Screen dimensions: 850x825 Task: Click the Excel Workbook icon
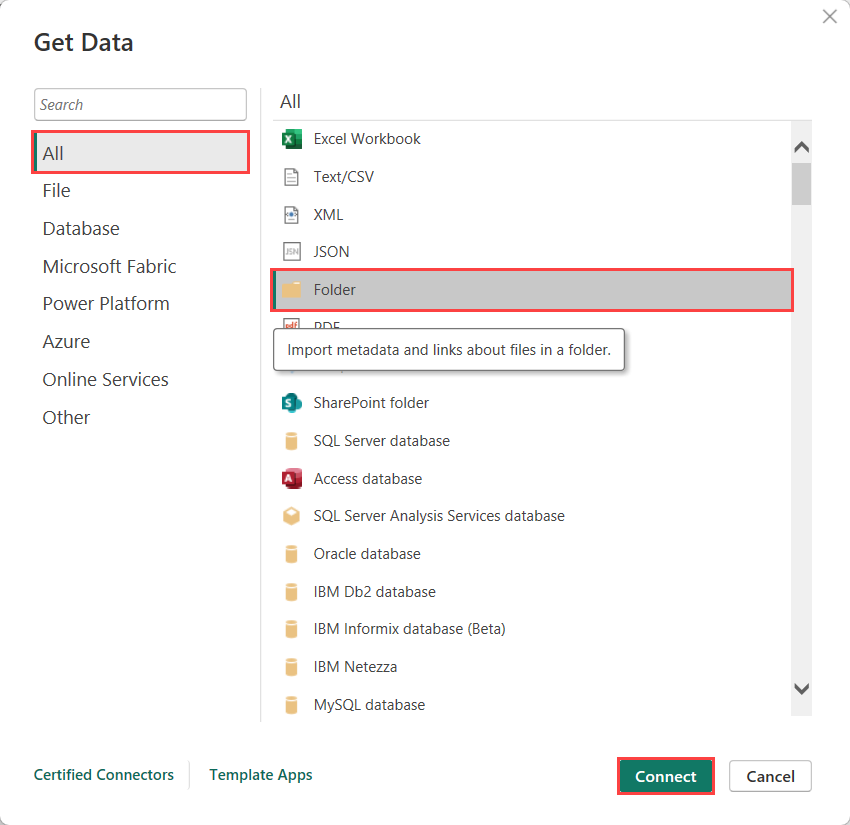click(x=292, y=139)
